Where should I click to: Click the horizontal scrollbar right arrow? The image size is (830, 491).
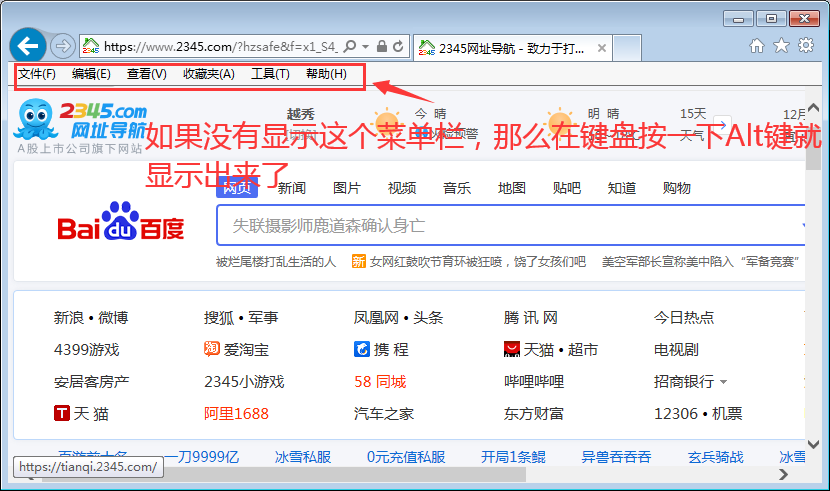pyautogui.click(x=784, y=475)
